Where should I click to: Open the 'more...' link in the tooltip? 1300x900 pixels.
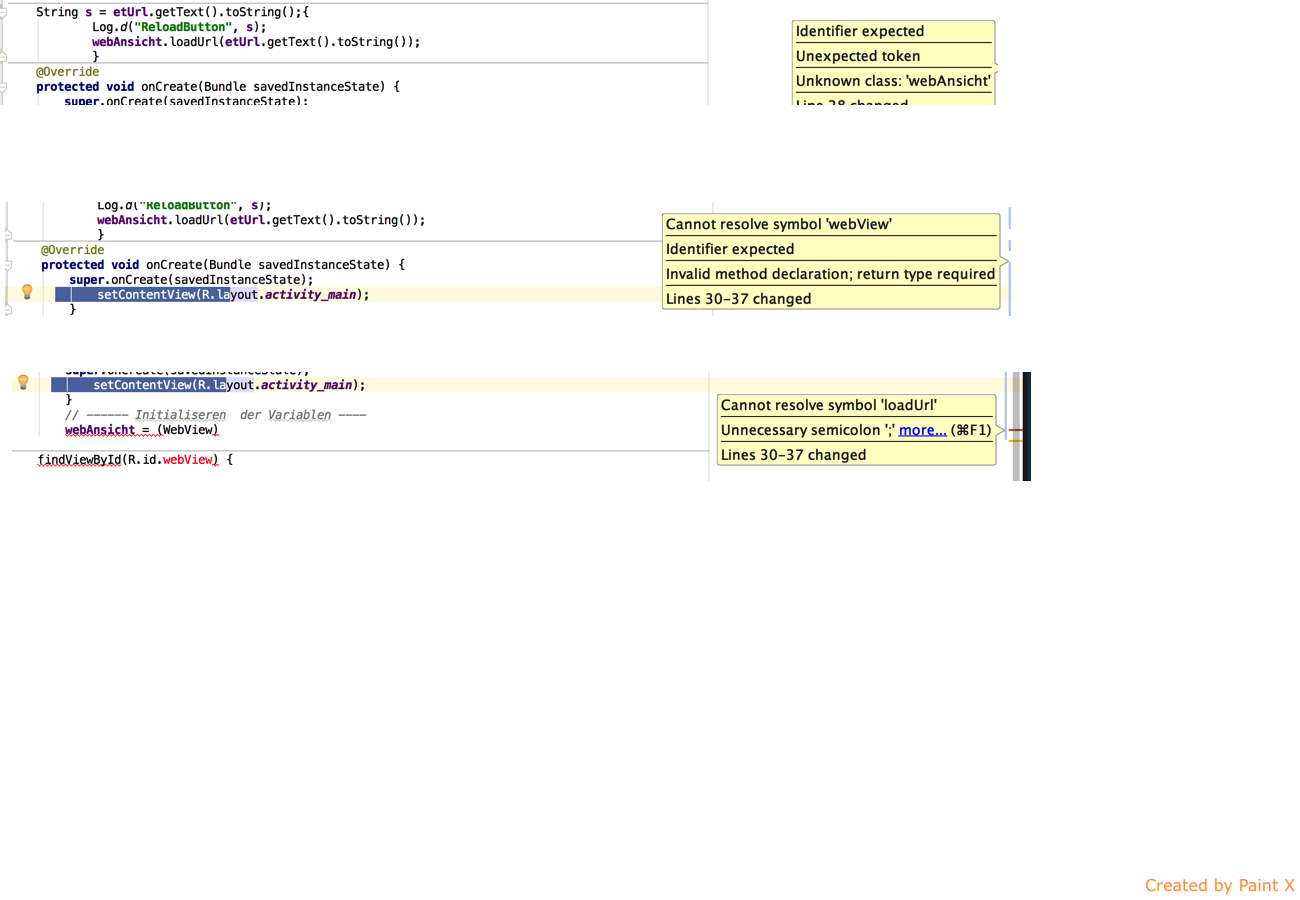(922, 430)
